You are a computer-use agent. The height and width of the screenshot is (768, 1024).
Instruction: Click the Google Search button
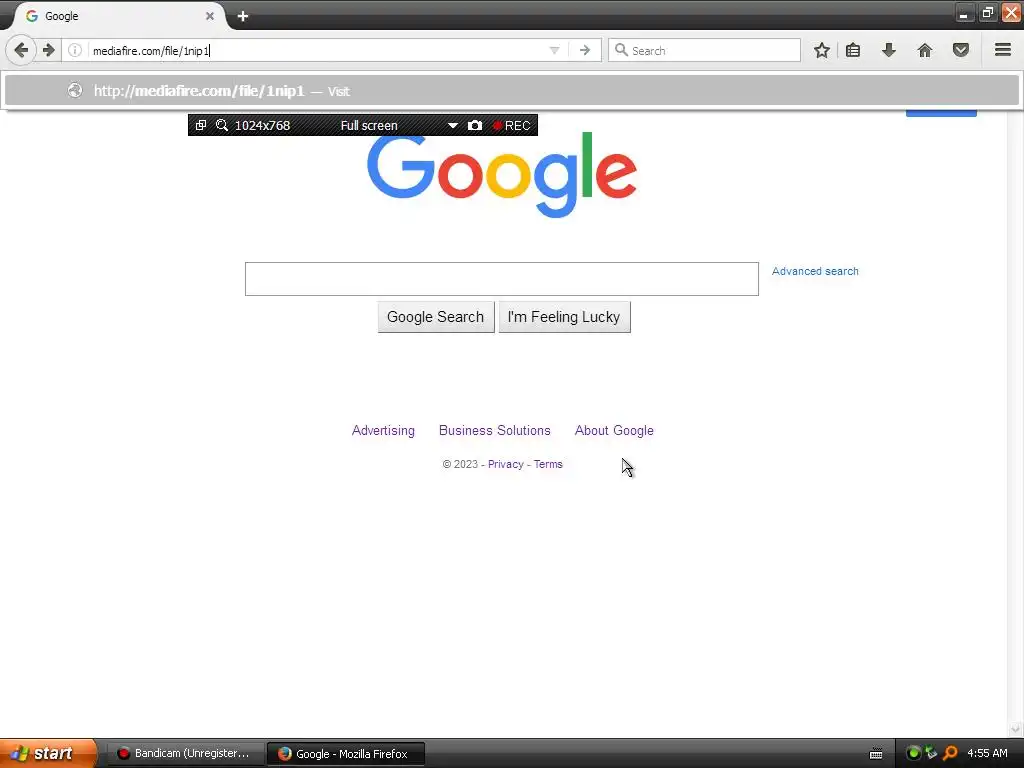click(x=436, y=317)
